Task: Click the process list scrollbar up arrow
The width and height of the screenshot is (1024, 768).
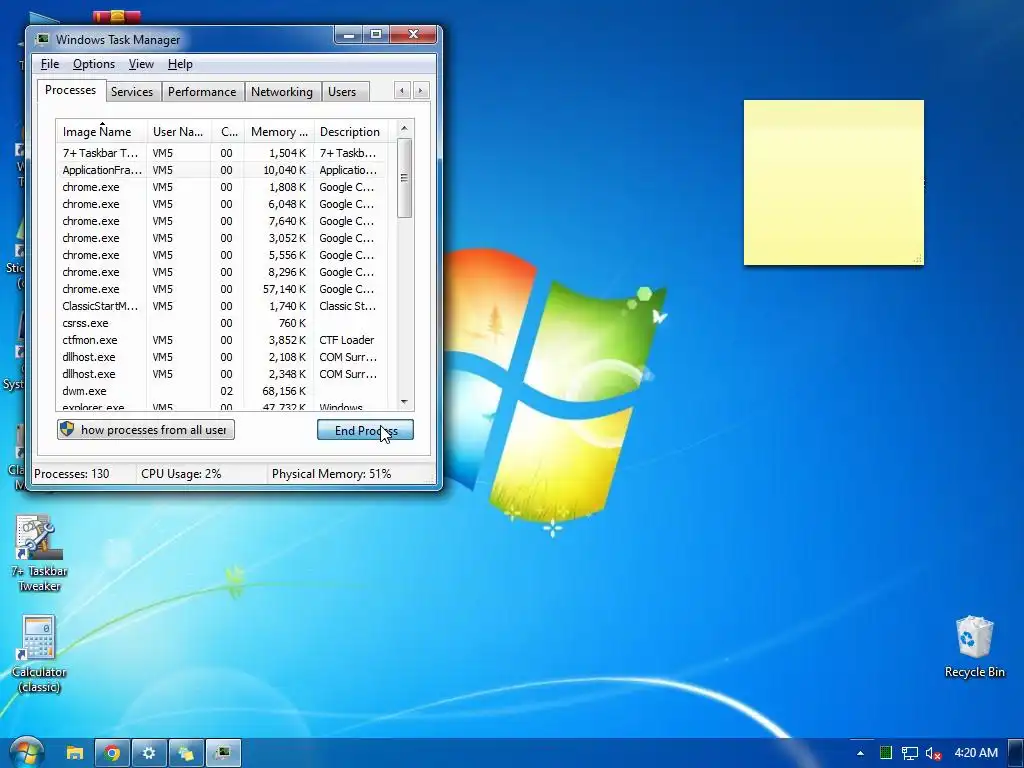Action: [x=404, y=128]
